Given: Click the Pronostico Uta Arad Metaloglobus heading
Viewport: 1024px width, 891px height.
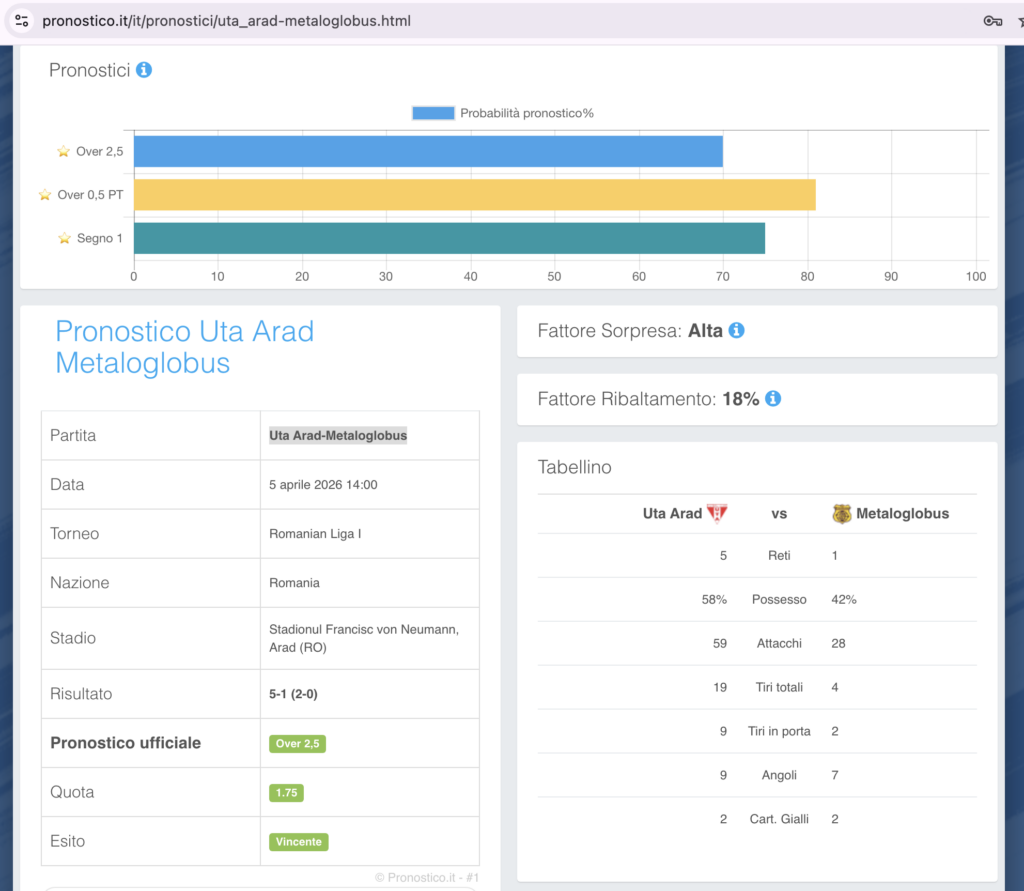Looking at the screenshot, I should click(184, 346).
